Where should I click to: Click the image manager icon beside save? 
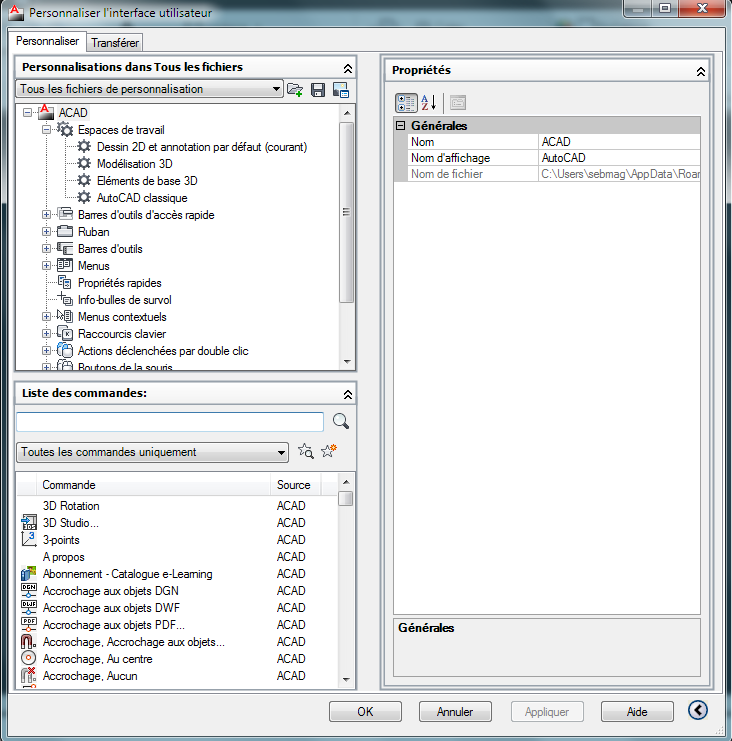click(x=340, y=90)
